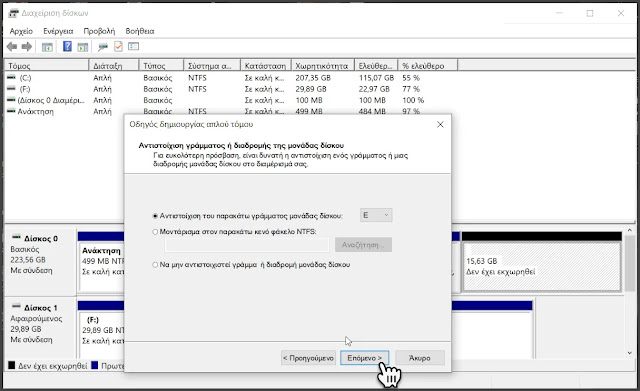Select the radio 'Να μην αντιστοιχιστεί γράμμα'
640x391 pixels.
tap(155, 265)
